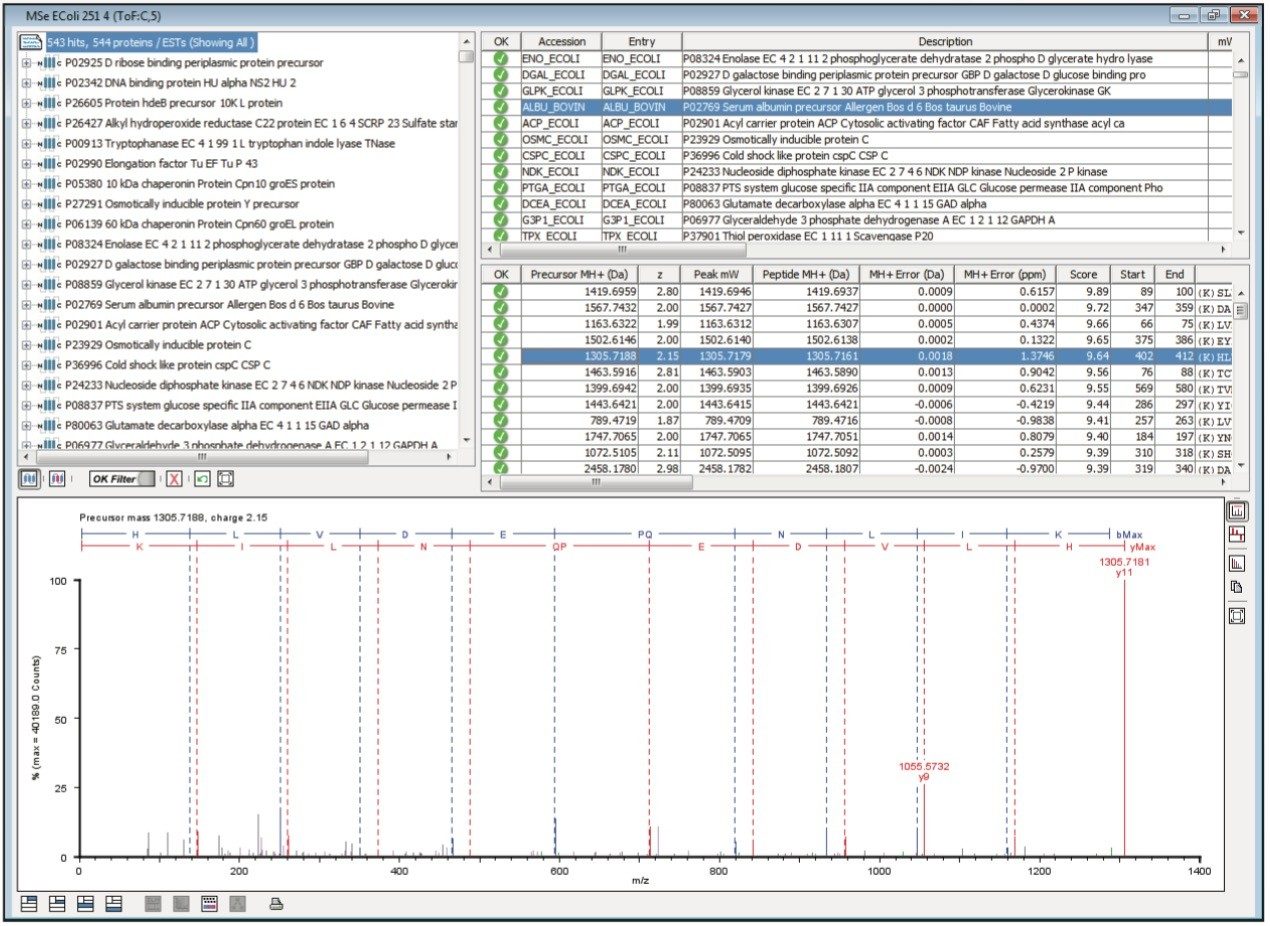Sort by the Accession column header
Image resolution: width=1270 pixels, height=926 pixels.
(561, 42)
